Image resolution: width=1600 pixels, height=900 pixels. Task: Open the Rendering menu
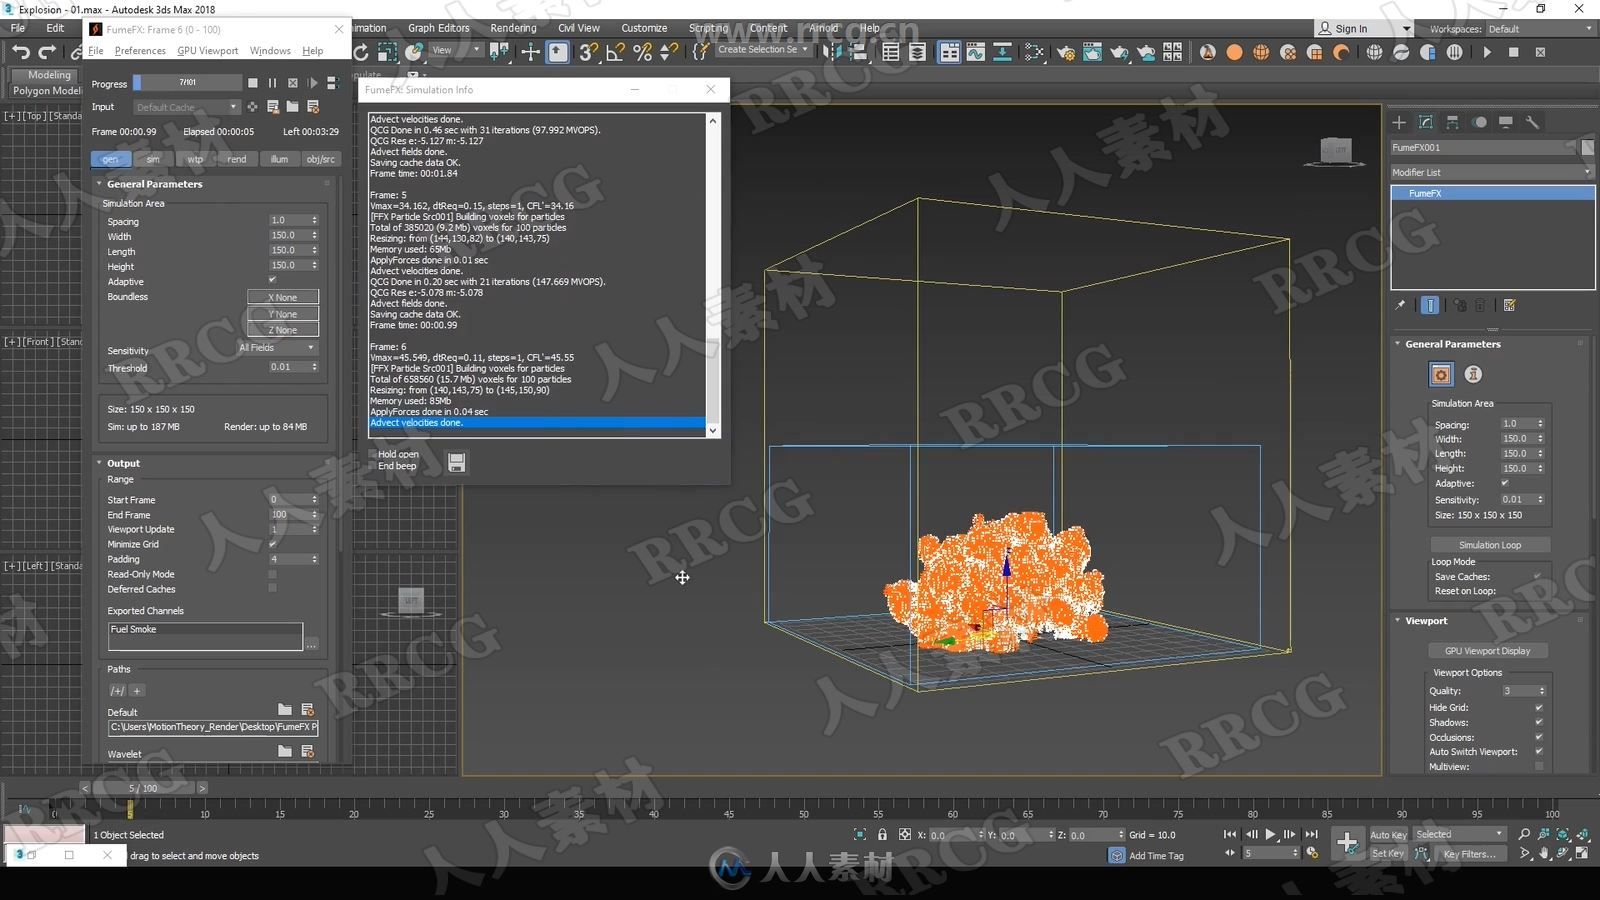(x=513, y=28)
